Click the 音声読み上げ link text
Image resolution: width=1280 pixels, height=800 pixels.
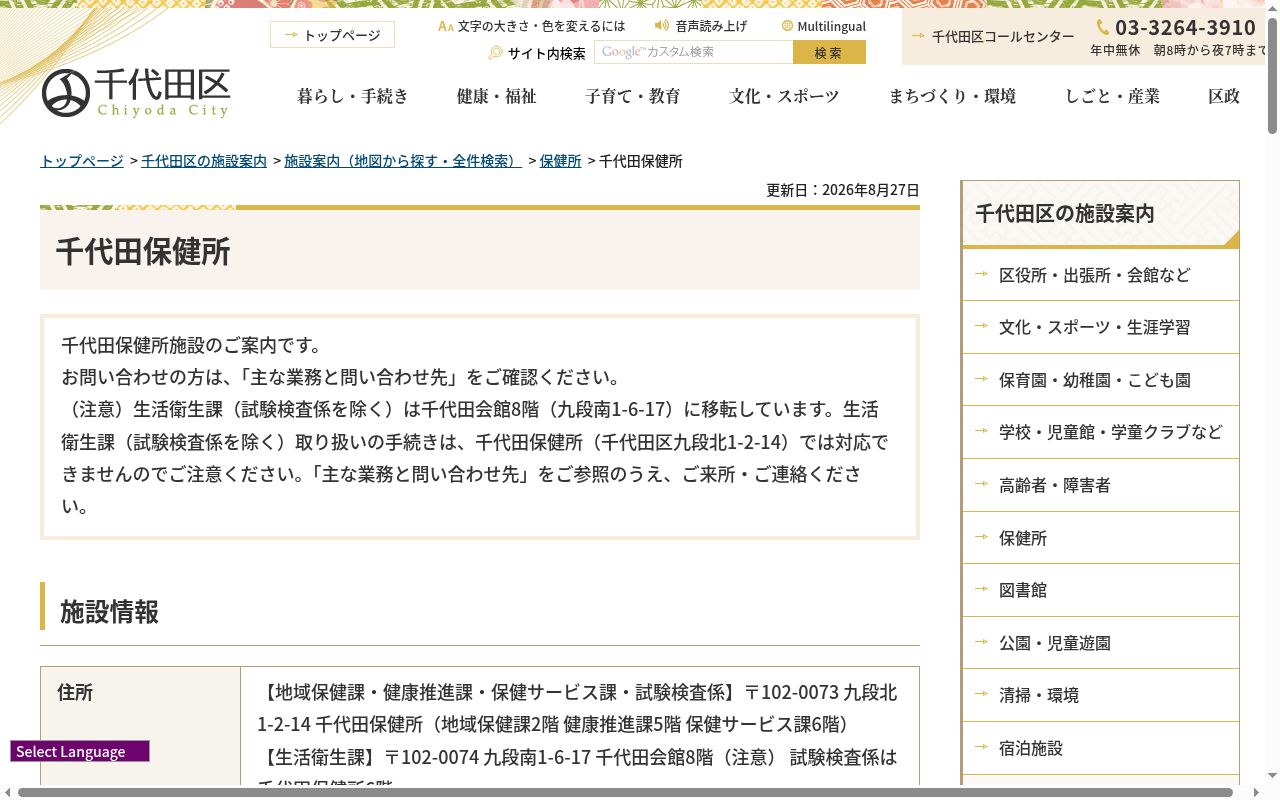[710, 26]
